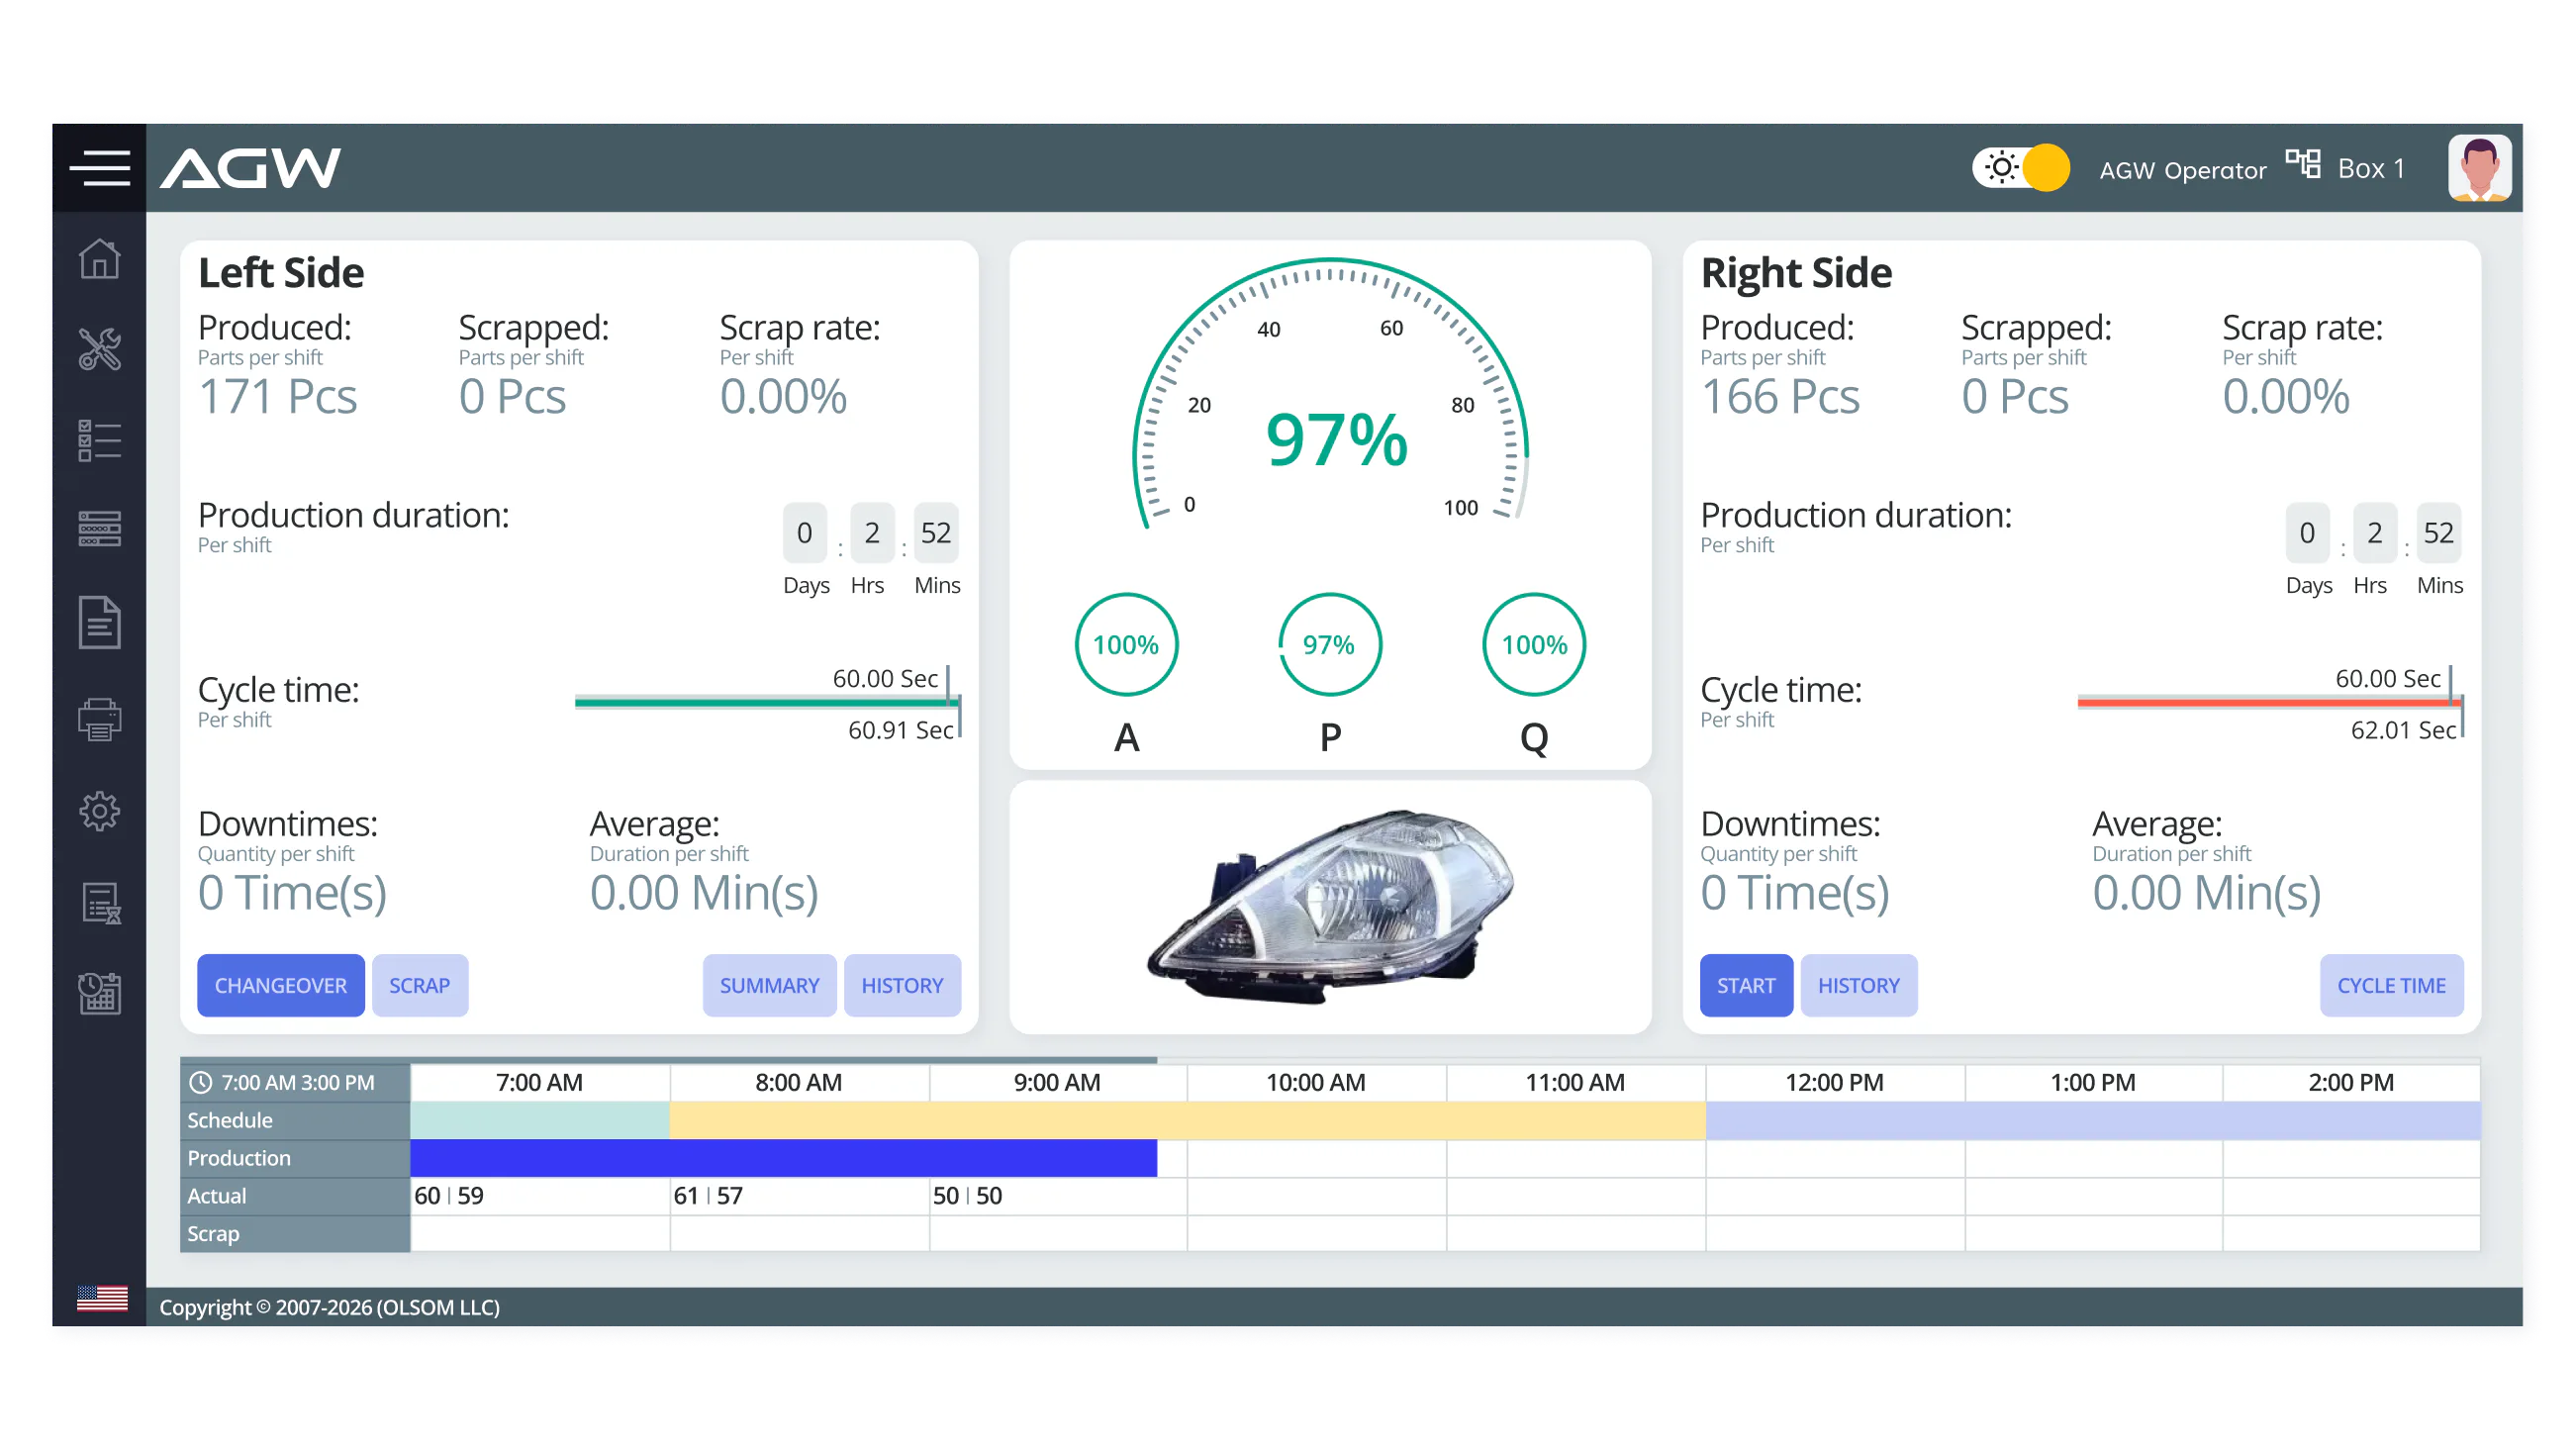This screenshot has width=2576, height=1450.
Task: Open the printer sidebar icon
Action: [99, 719]
